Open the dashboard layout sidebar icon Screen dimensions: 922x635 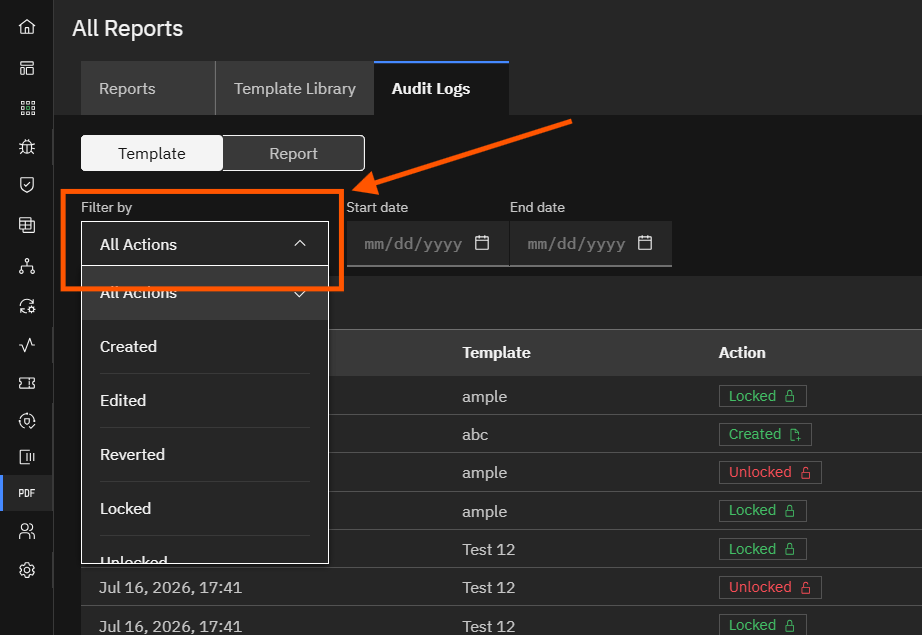click(x=26, y=68)
